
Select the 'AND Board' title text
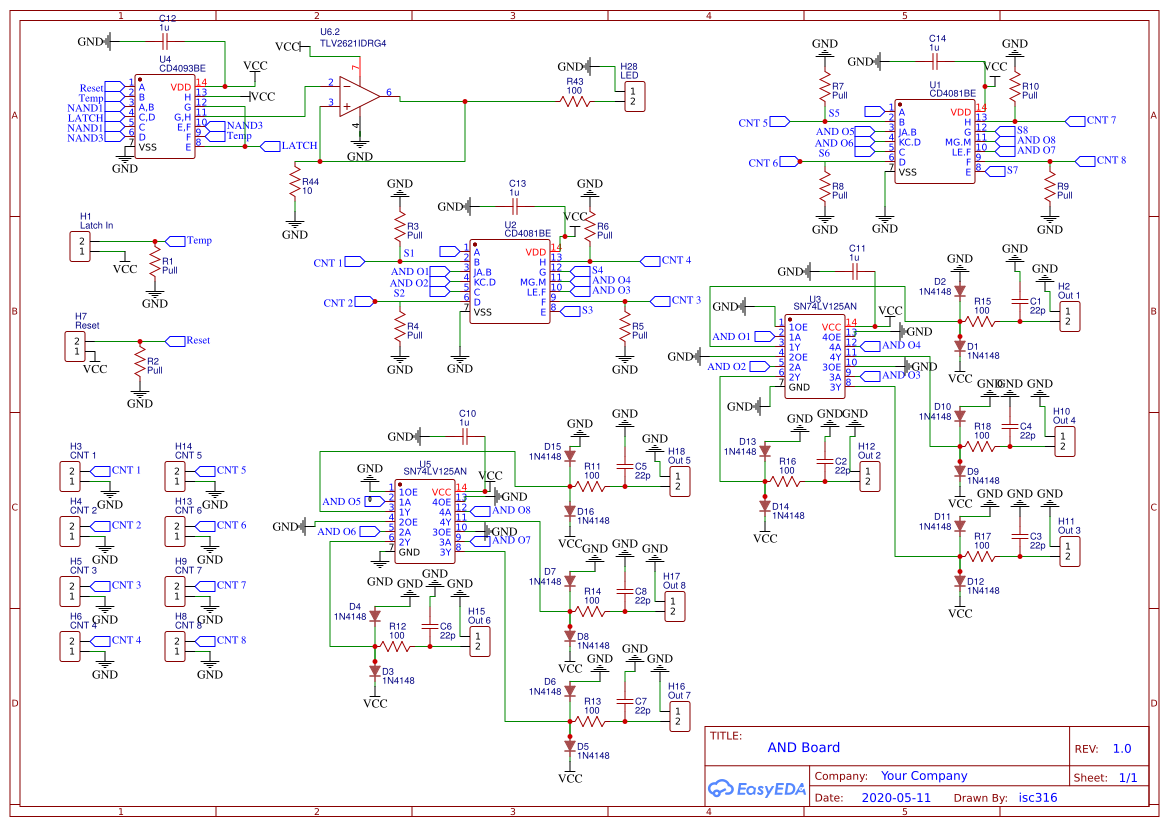803,747
